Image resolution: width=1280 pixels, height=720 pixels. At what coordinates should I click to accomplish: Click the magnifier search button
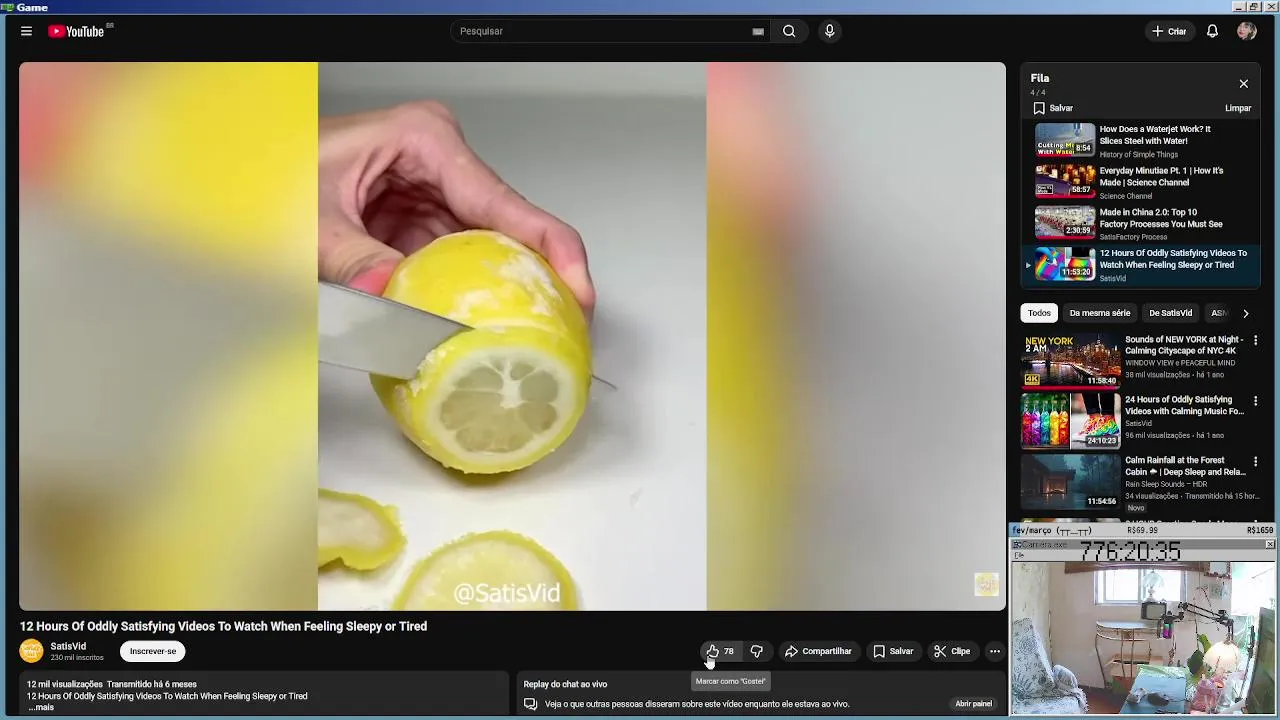tap(789, 31)
